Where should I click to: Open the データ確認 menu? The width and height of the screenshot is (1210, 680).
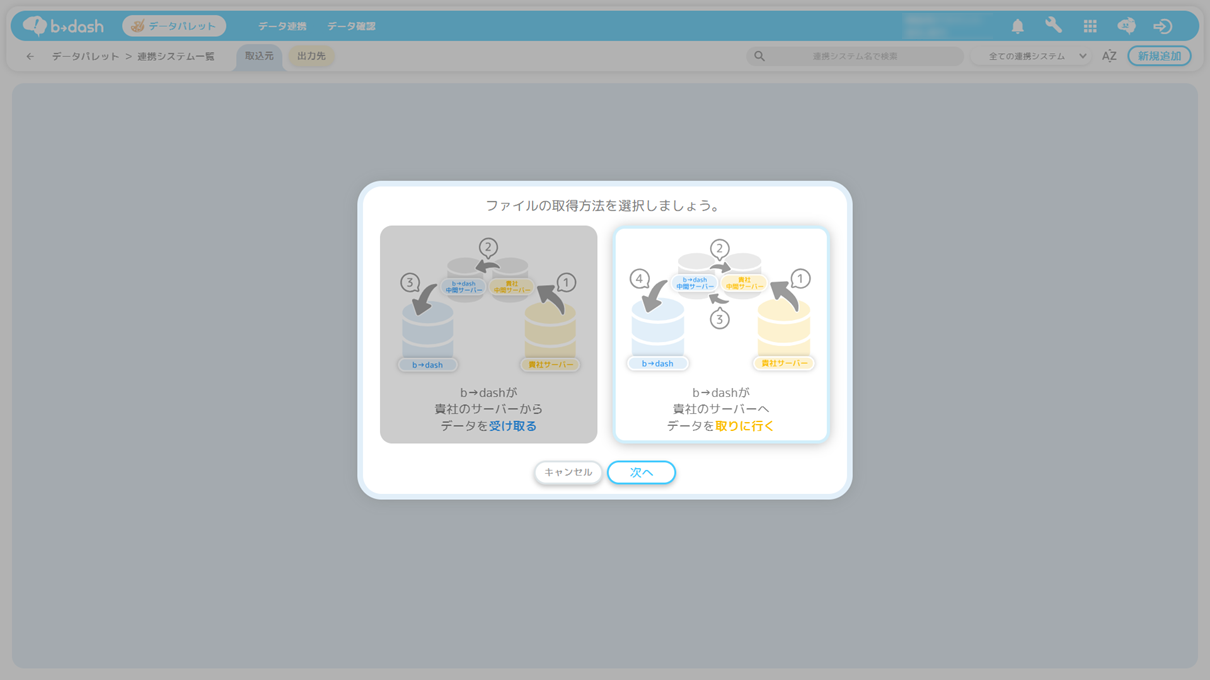tap(351, 27)
